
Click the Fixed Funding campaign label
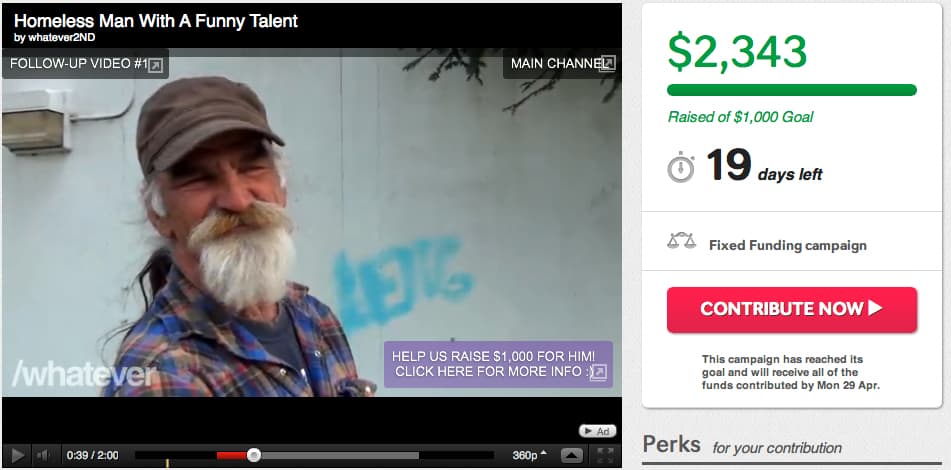(x=787, y=246)
